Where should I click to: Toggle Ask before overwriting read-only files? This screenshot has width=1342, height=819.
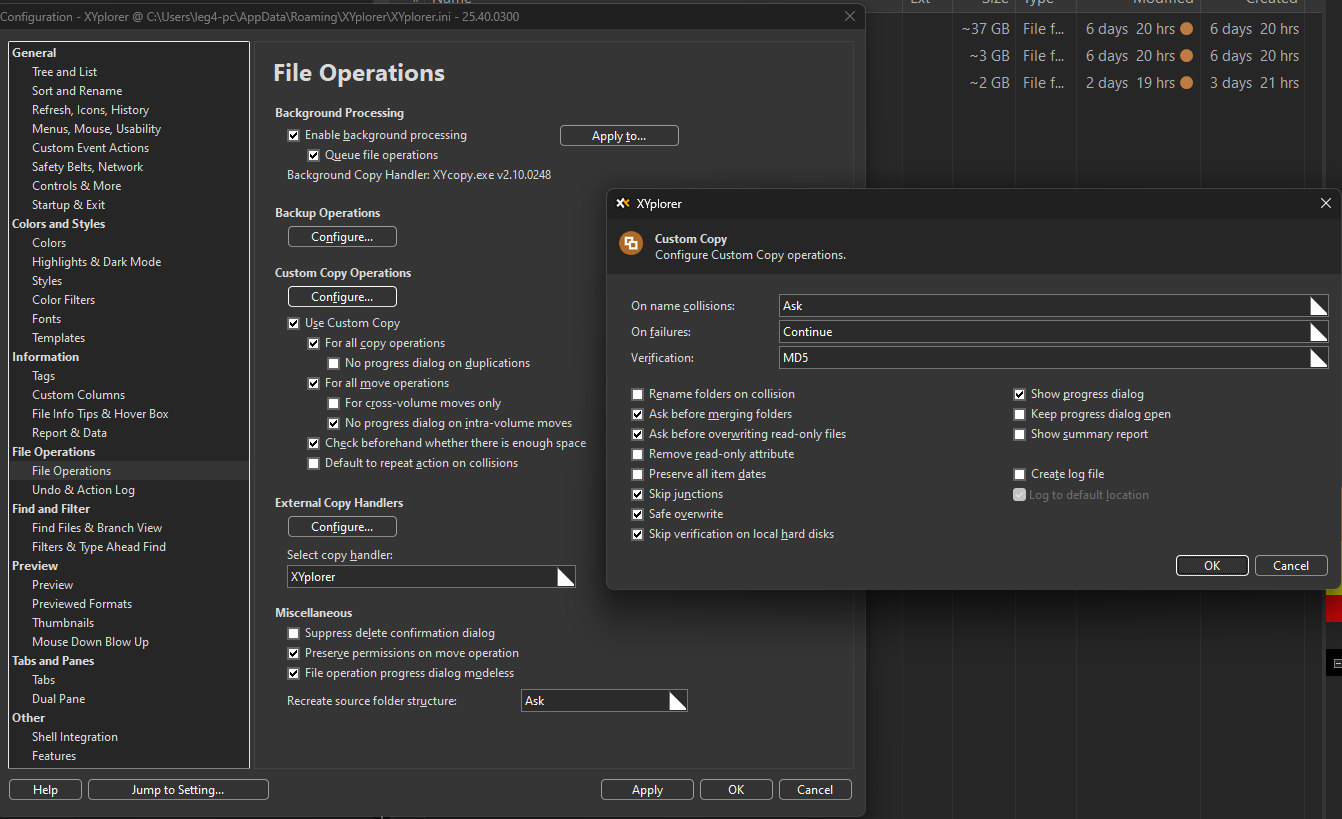637,434
